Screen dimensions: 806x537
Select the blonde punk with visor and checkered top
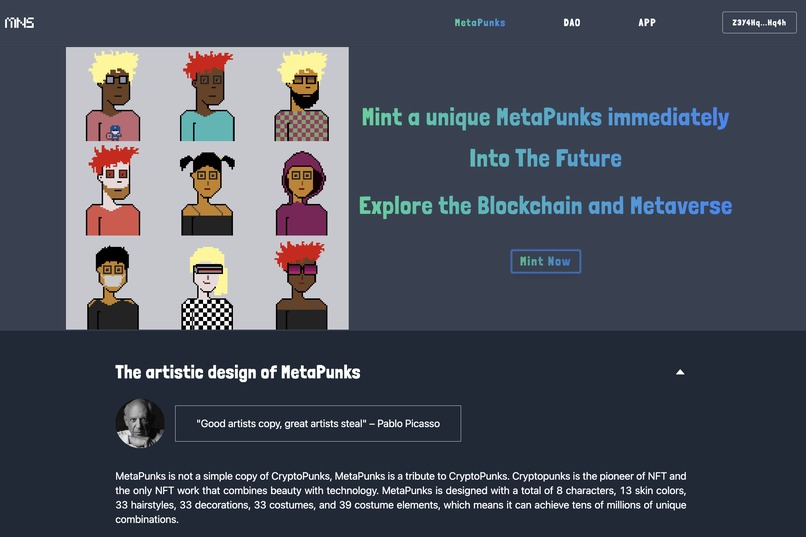(x=207, y=288)
